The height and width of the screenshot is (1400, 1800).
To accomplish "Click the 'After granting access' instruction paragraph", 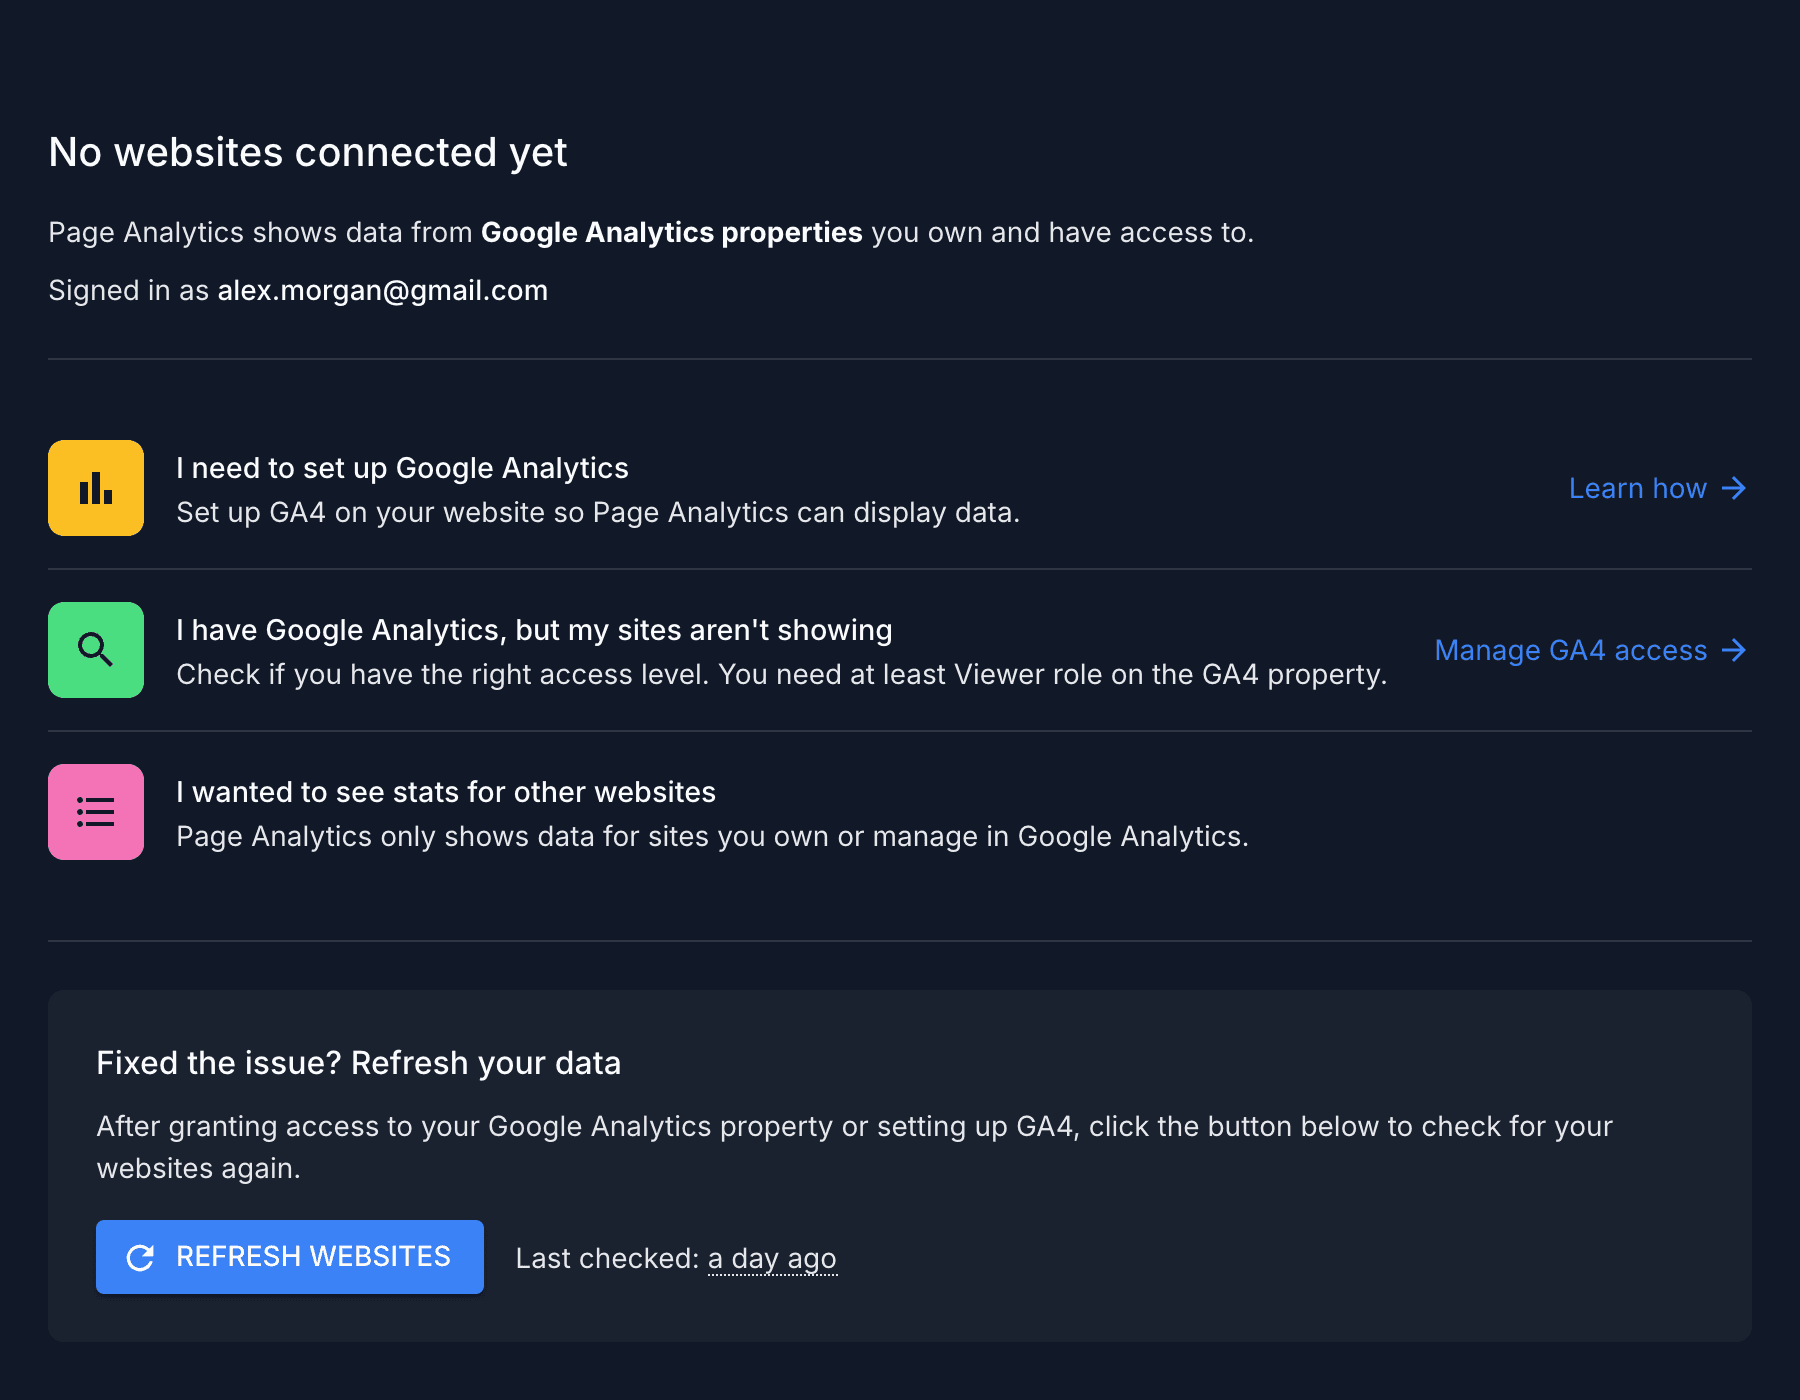I will tap(855, 1147).
